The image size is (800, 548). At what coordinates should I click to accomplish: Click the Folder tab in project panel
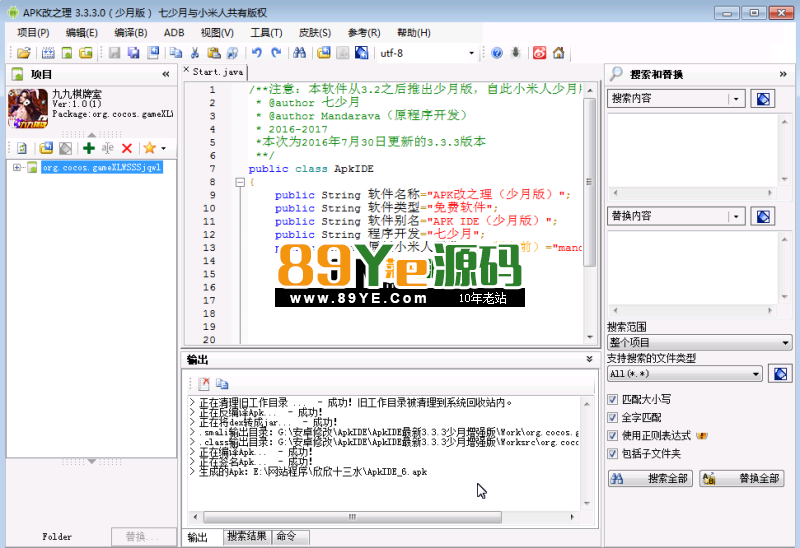57,537
